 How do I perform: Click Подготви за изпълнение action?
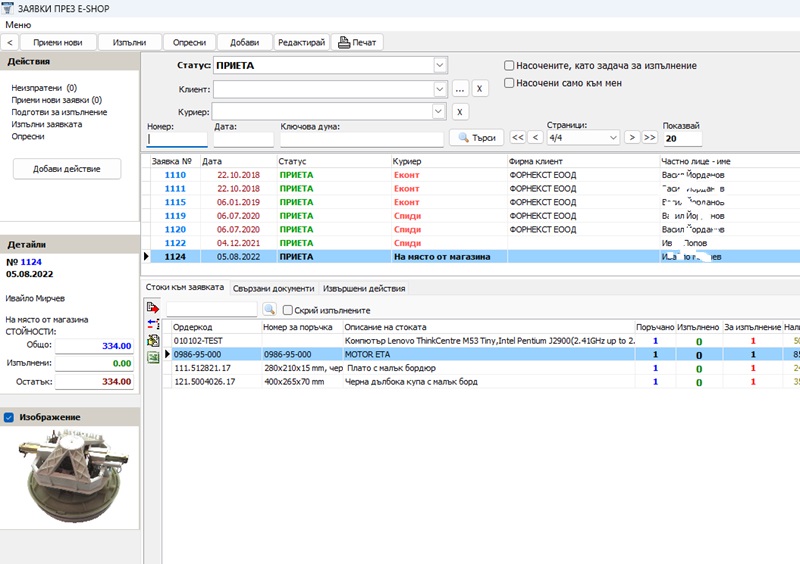[59, 112]
